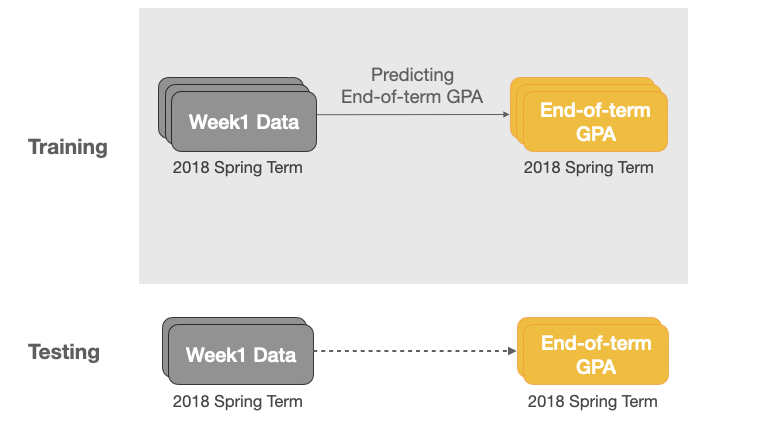Select the yellow End-of-term GPA box in Testing
Screen dimensions: 778x426
pos(596,356)
